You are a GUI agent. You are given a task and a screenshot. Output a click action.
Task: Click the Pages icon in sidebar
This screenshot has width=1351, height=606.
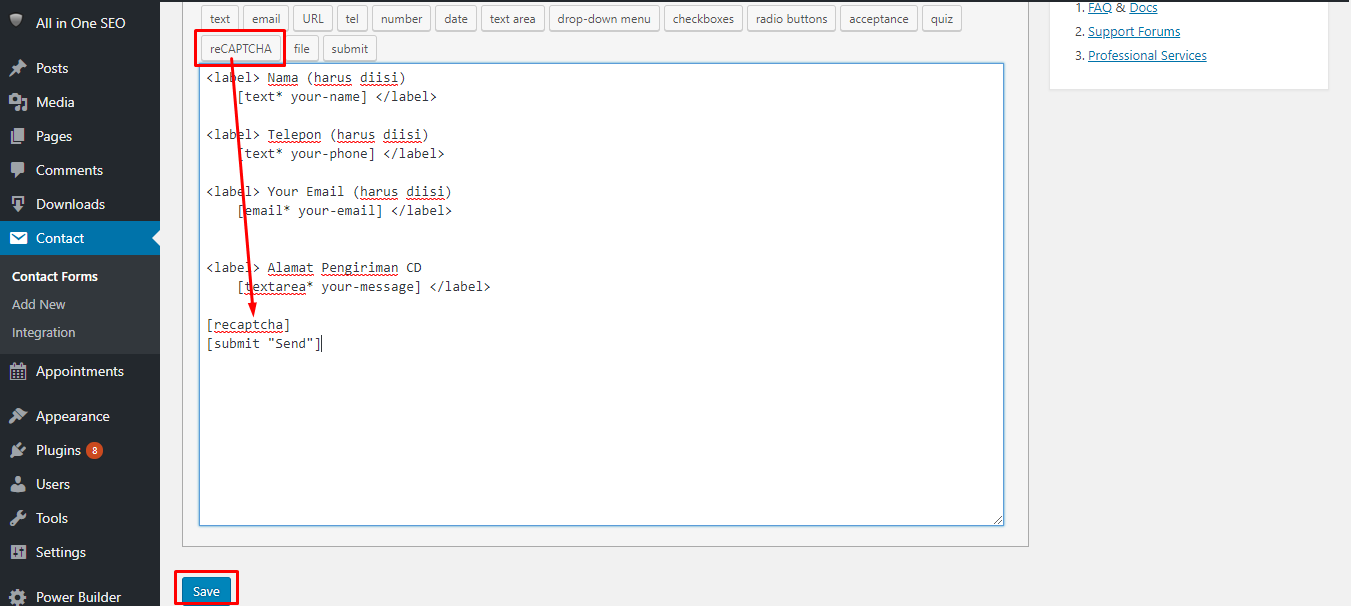pyautogui.click(x=18, y=137)
